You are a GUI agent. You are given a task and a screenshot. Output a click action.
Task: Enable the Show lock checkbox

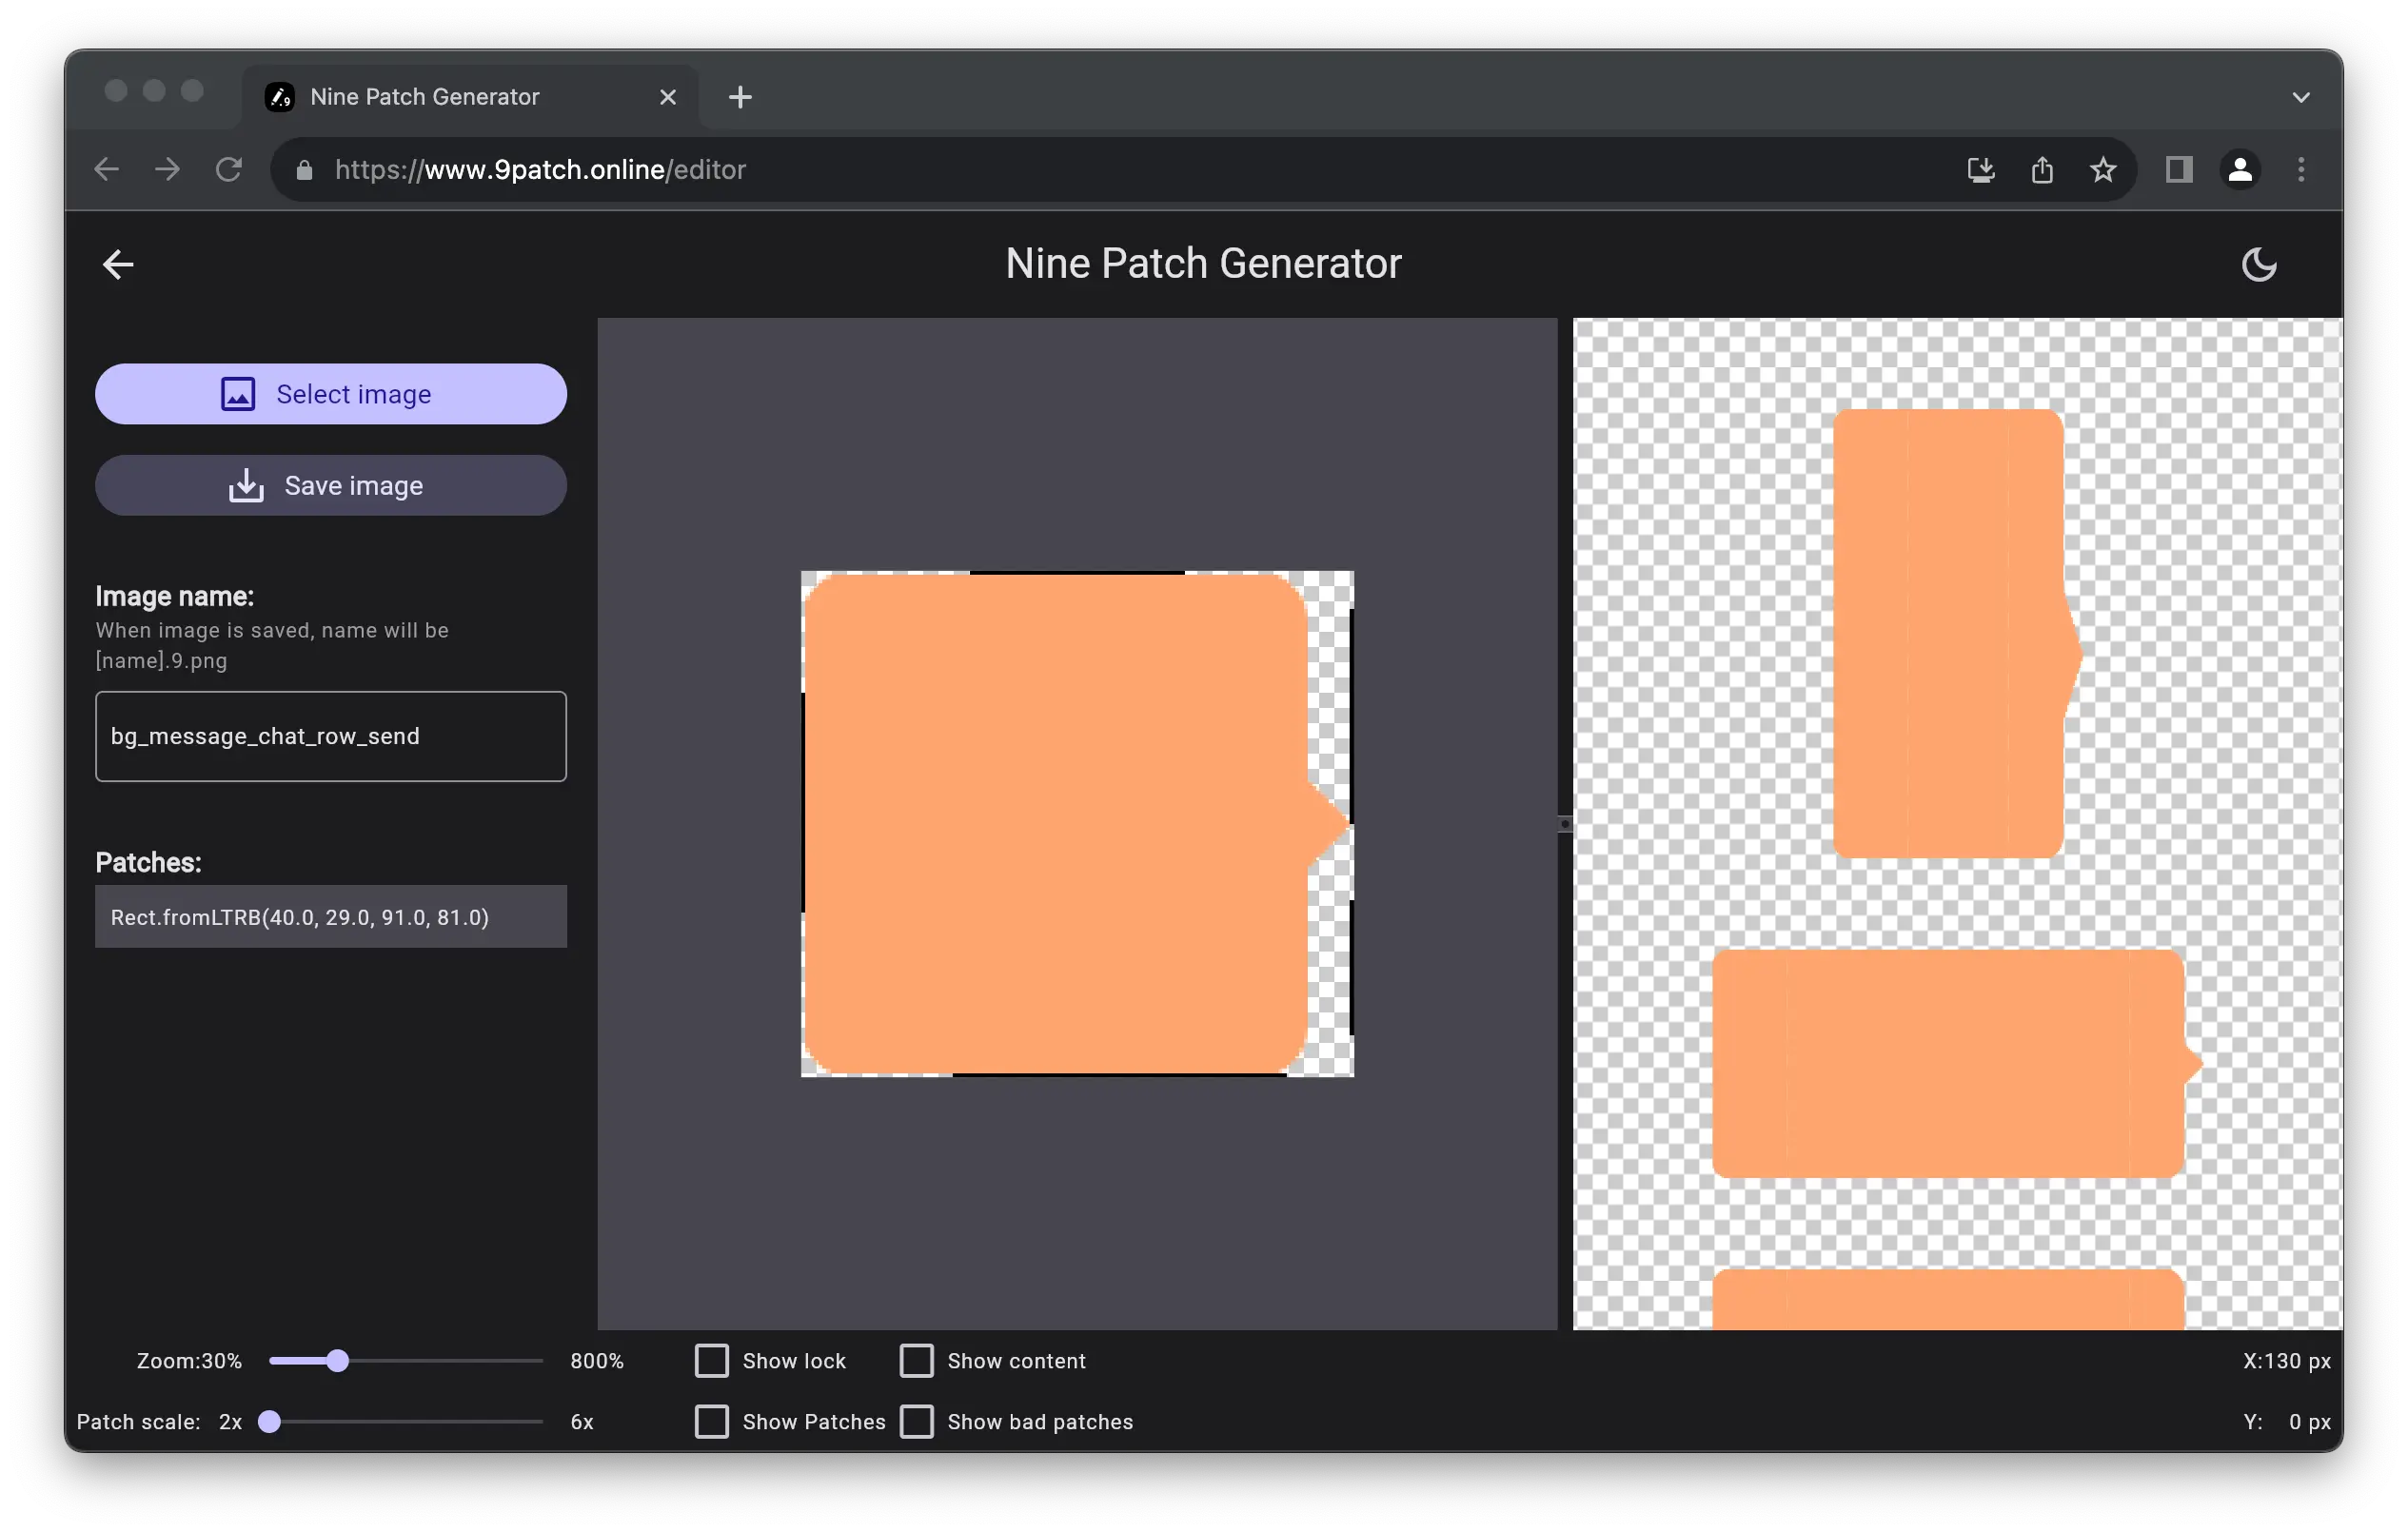(712, 1361)
